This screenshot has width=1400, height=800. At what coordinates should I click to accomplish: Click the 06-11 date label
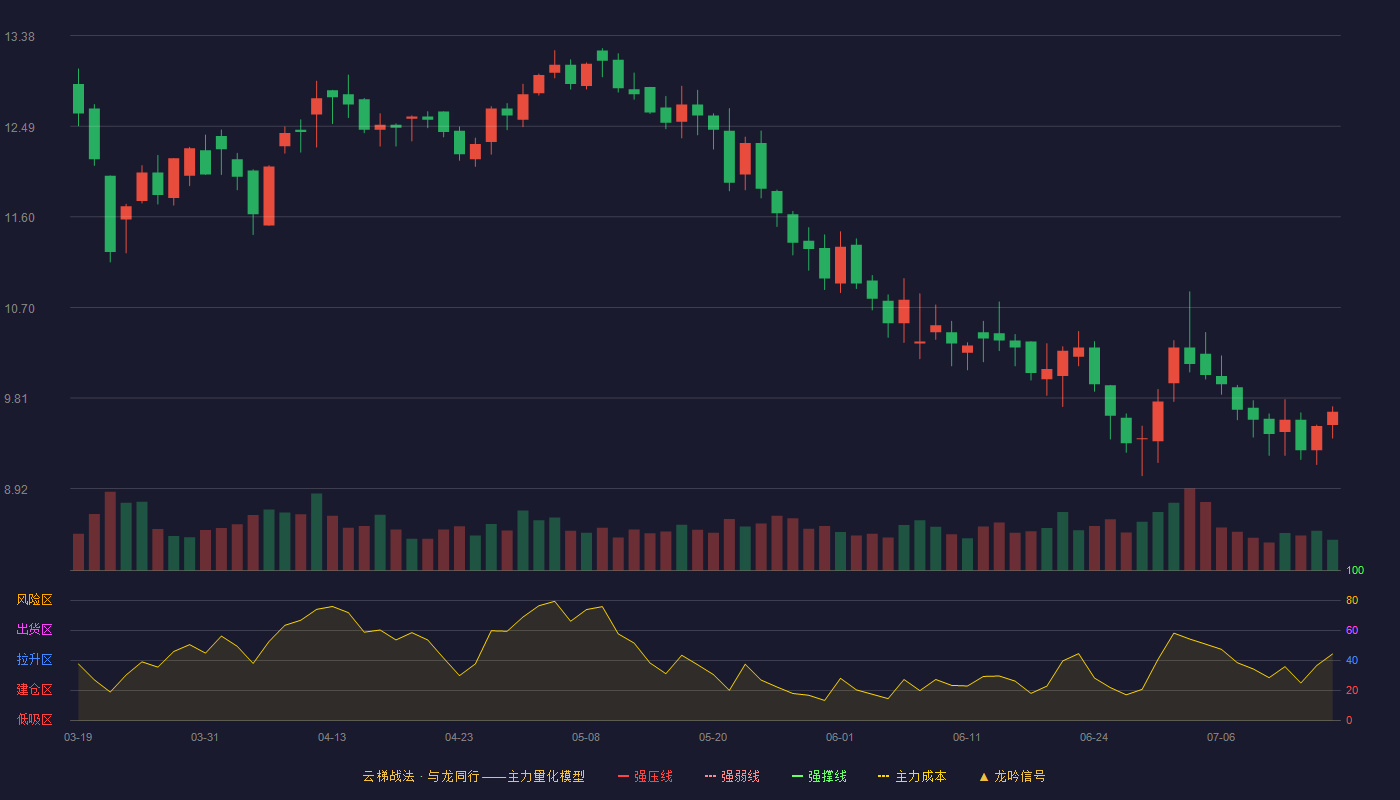(967, 737)
